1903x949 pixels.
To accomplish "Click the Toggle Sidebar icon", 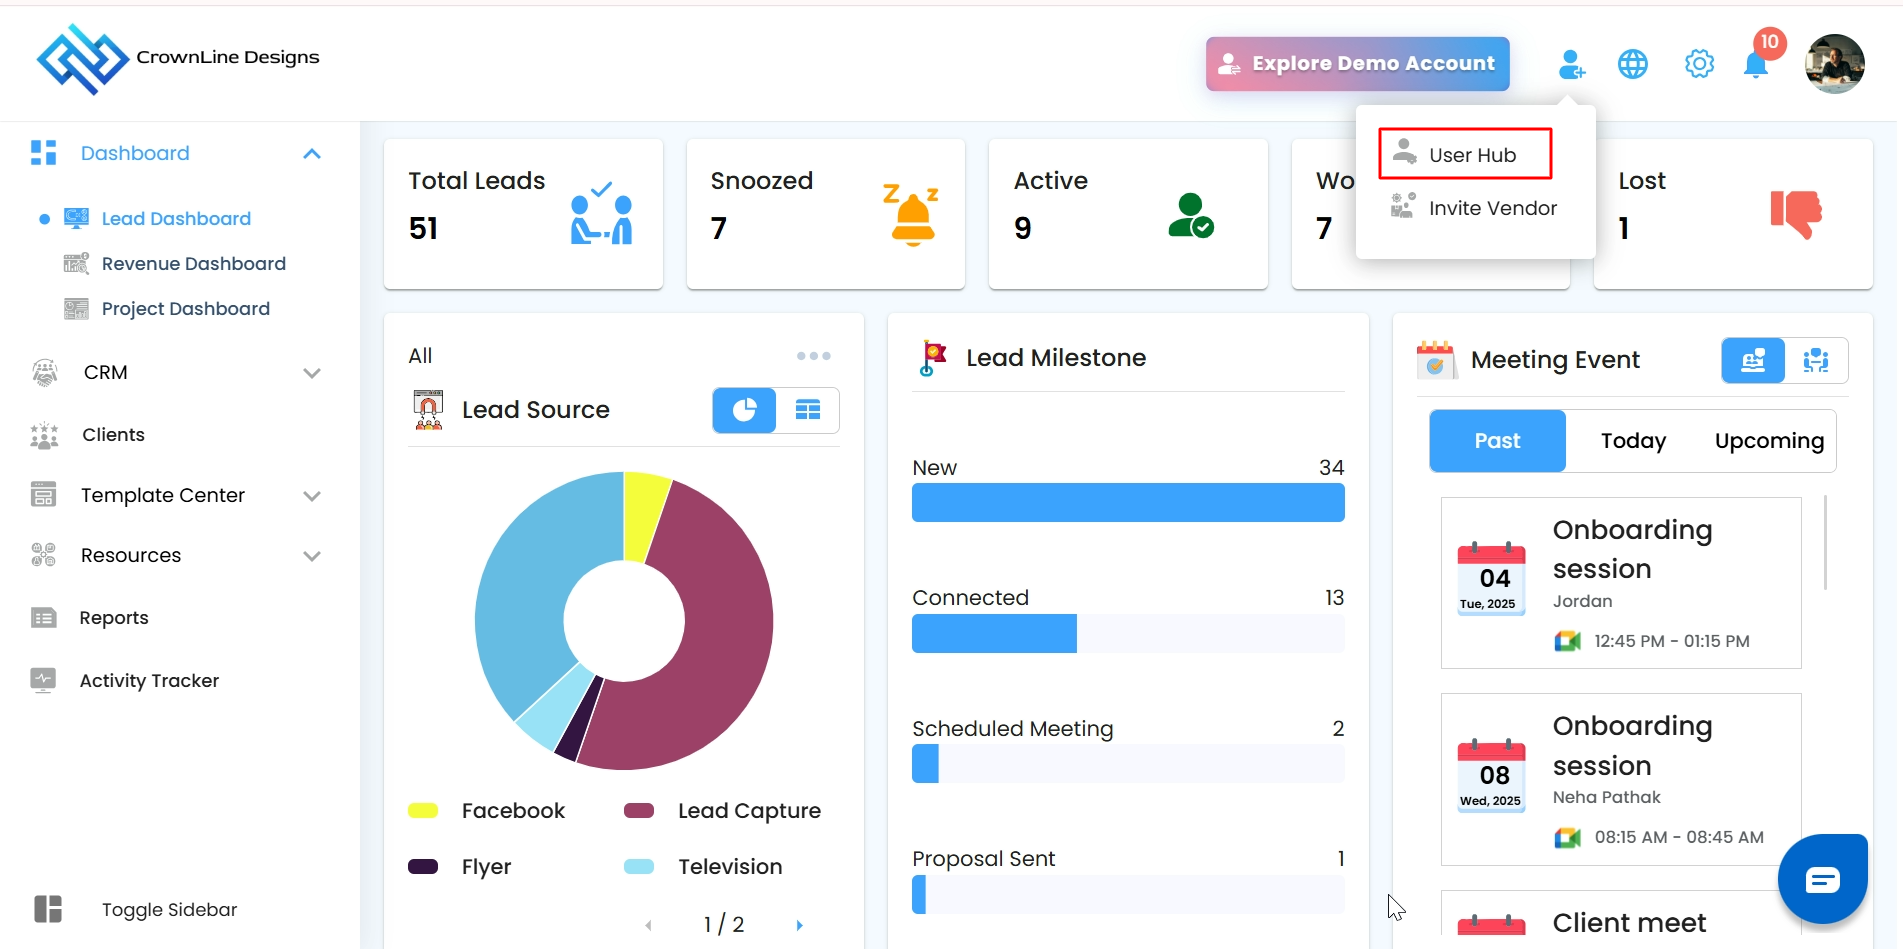I will tap(48, 909).
